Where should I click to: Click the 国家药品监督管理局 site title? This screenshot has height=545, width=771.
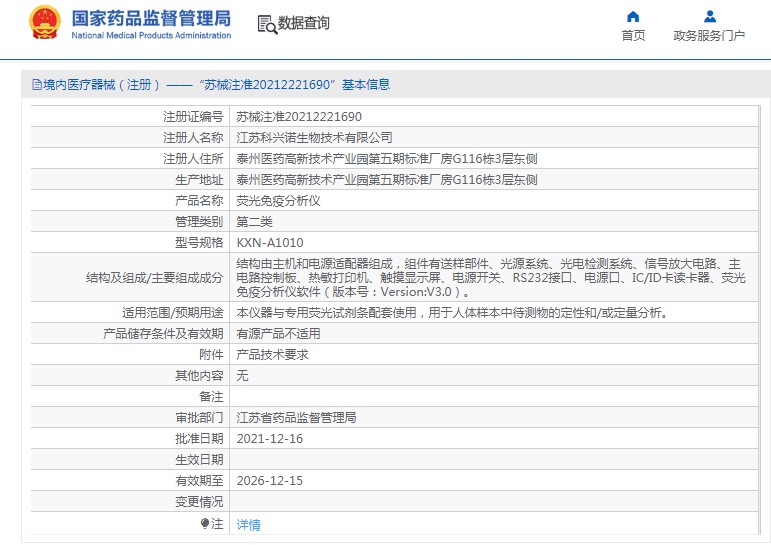click(x=151, y=17)
